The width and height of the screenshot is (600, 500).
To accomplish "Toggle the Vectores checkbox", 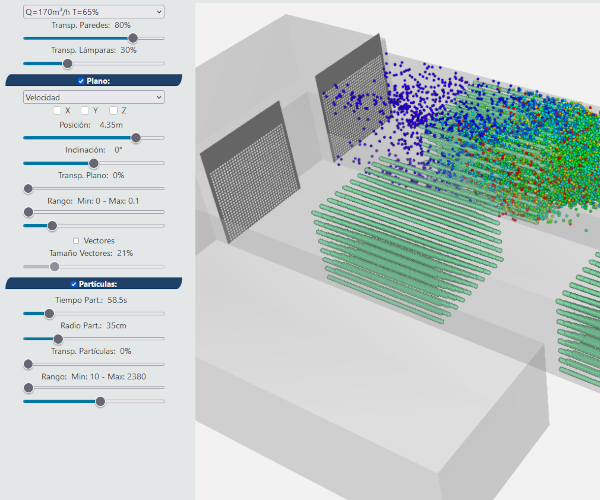I will click(77, 241).
